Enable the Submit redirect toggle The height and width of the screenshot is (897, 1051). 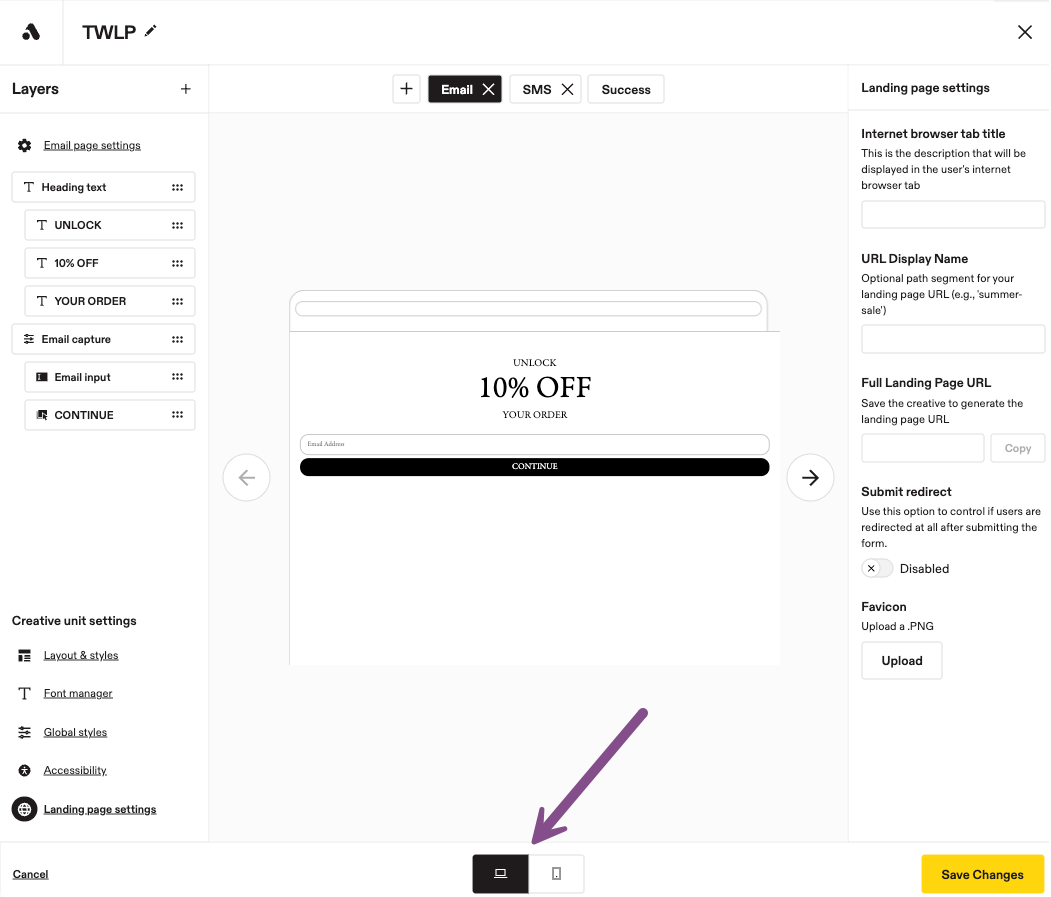(877, 569)
